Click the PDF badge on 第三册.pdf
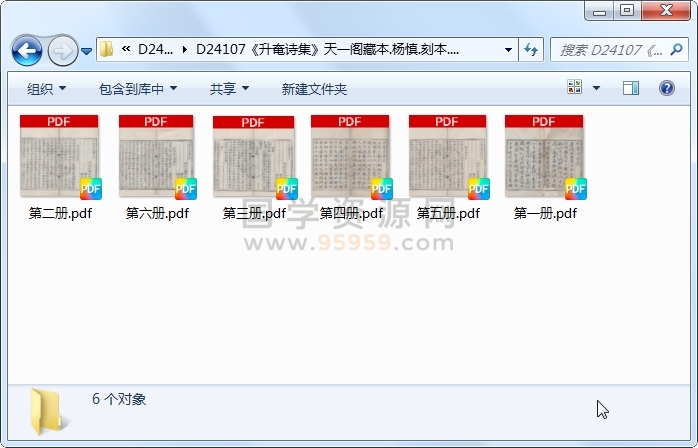Image resolution: width=698 pixels, height=448 pixels. pyautogui.click(x=287, y=189)
